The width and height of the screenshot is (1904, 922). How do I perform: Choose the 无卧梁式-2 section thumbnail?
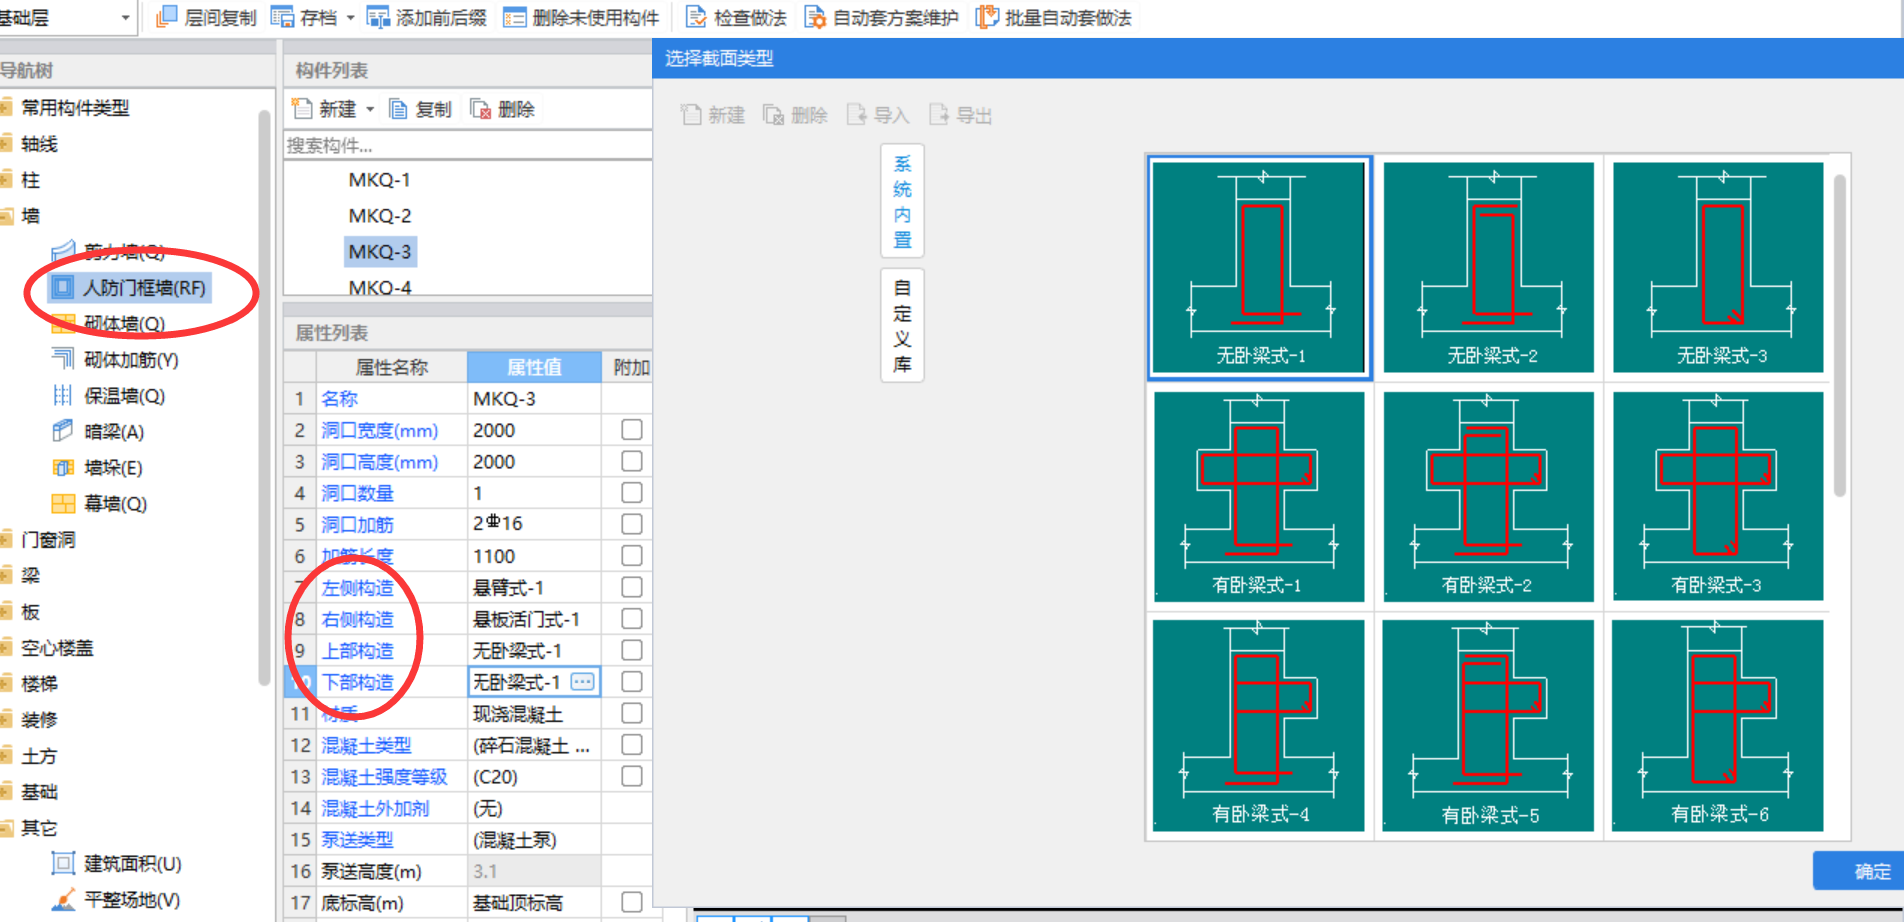1488,267
